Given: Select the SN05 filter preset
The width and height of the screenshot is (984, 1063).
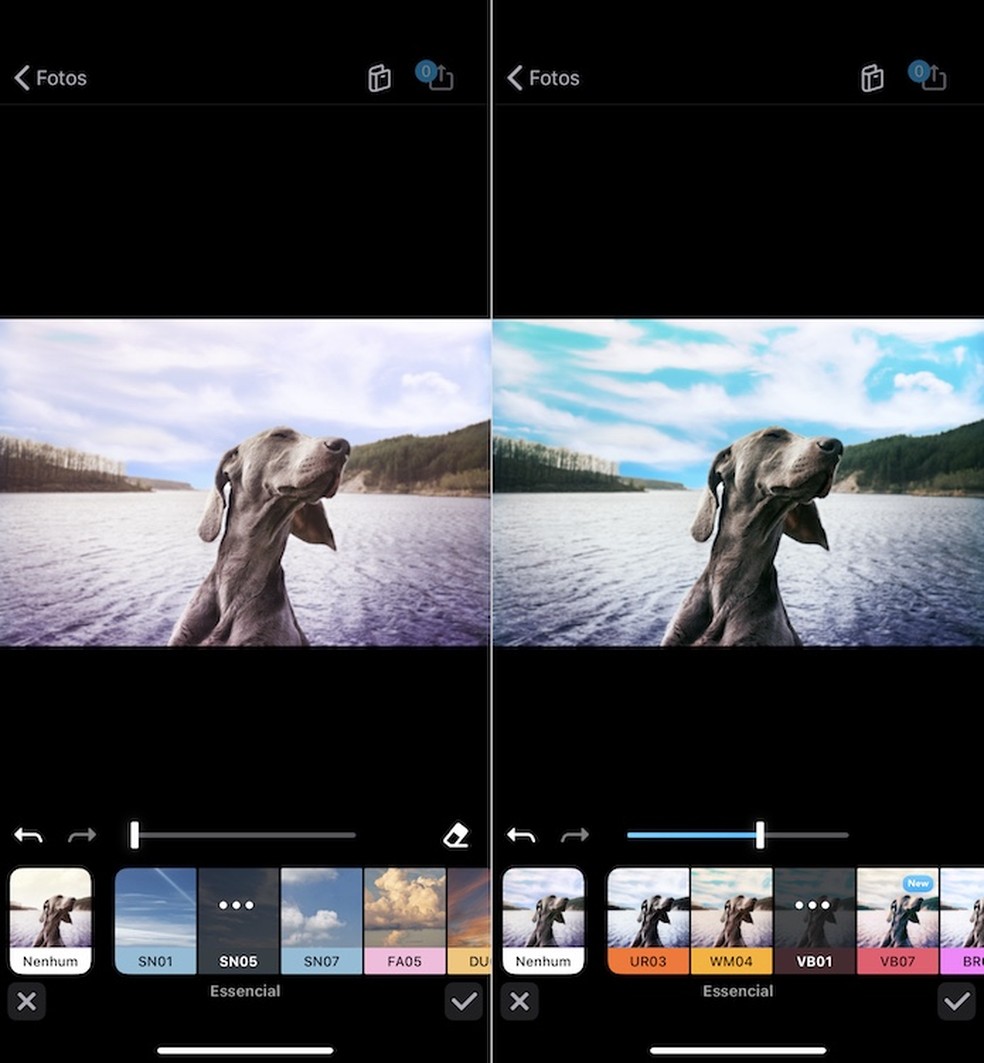Looking at the screenshot, I should click(x=239, y=918).
